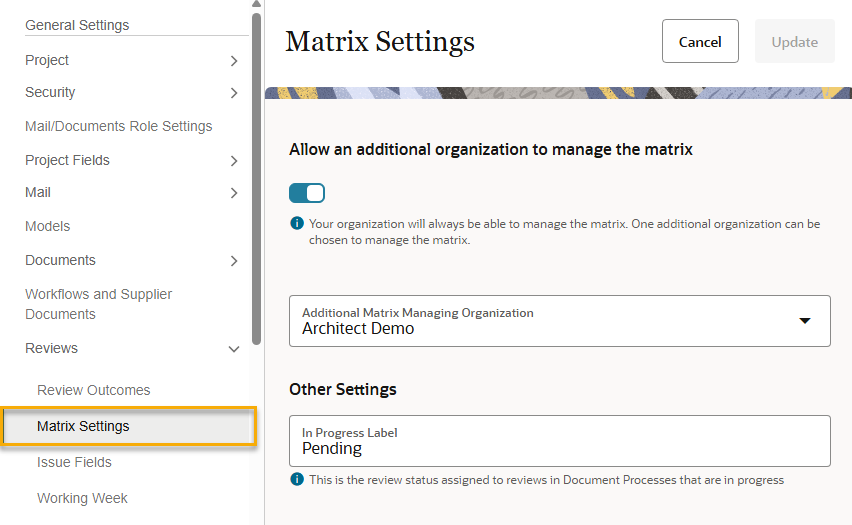Open Working Week settings
Viewport: 852px width, 525px height.
(82, 498)
